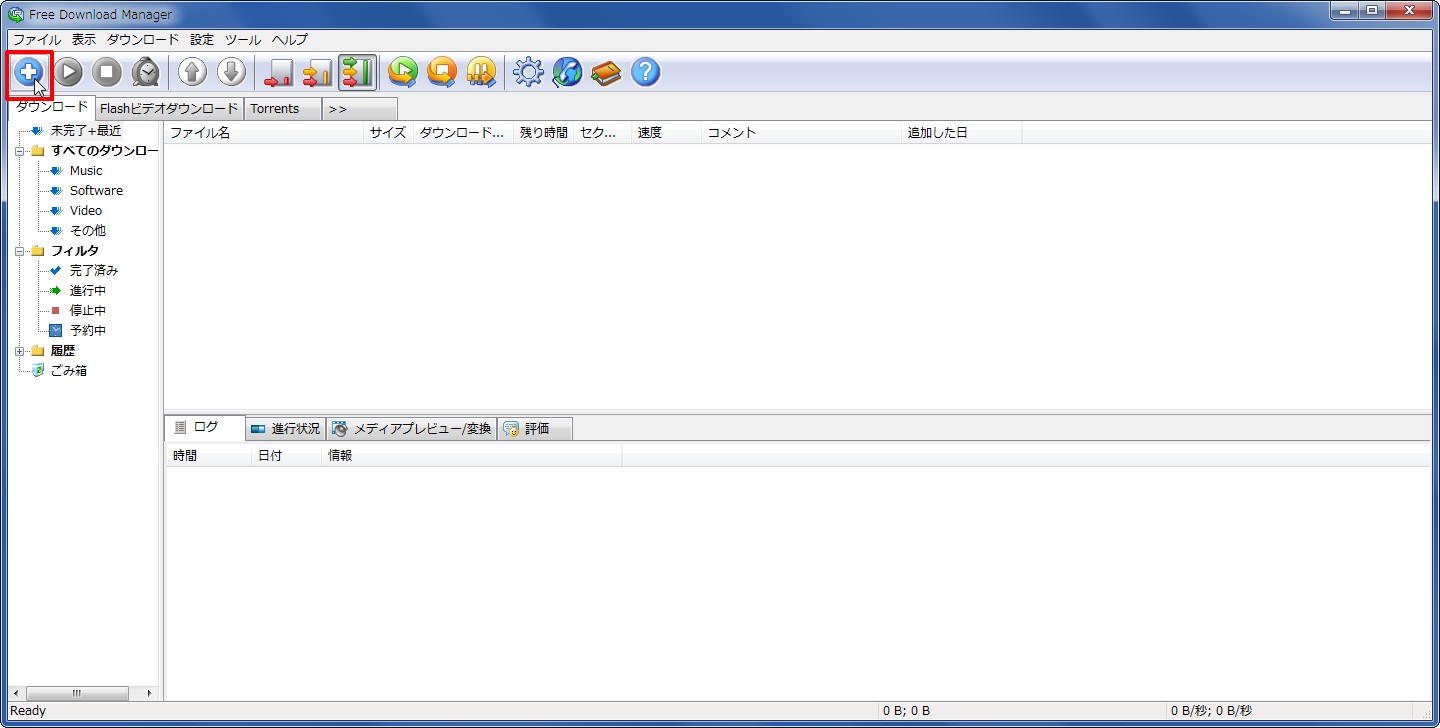Viewport: 1440px width, 728px height.
Task: Click the orange Pause All downloads icon
Action: pos(481,72)
